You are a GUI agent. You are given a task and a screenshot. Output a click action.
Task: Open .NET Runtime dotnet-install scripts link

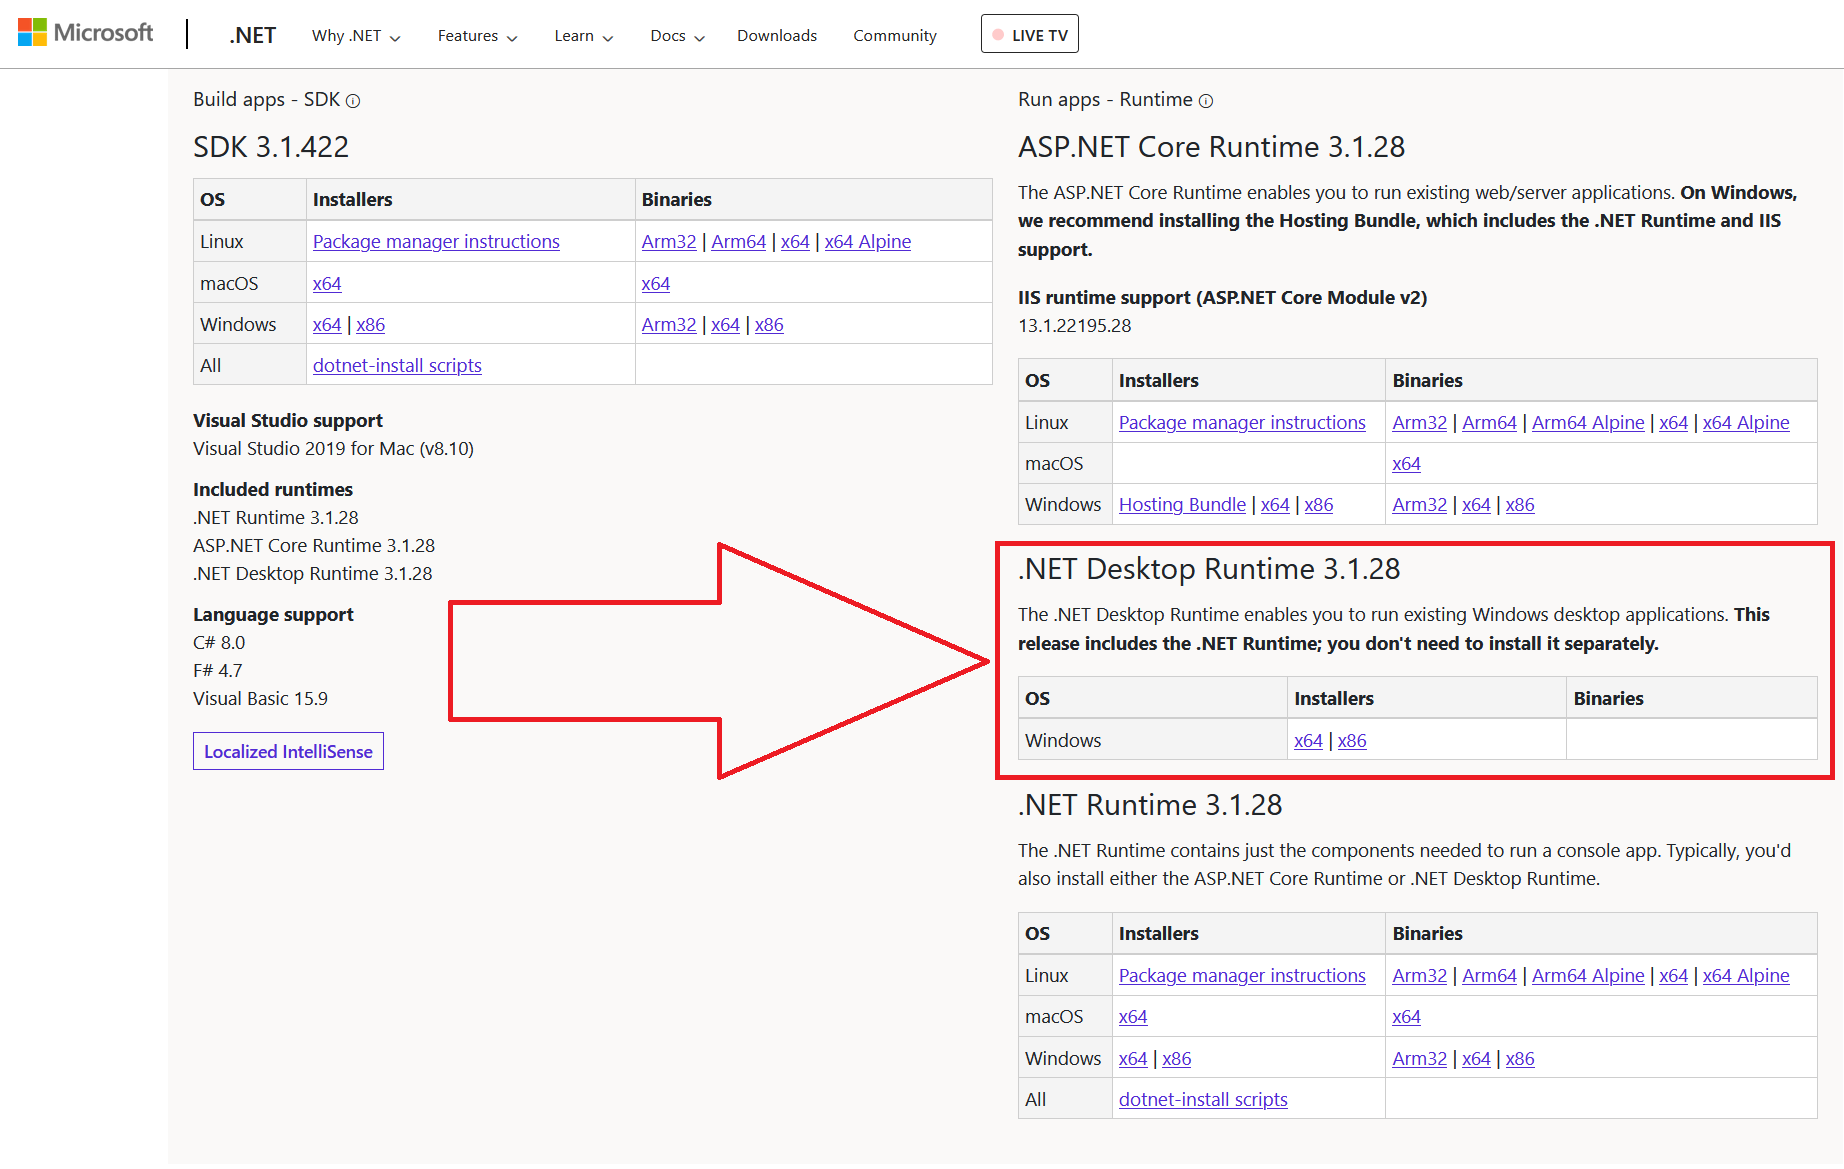click(1203, 1100)
